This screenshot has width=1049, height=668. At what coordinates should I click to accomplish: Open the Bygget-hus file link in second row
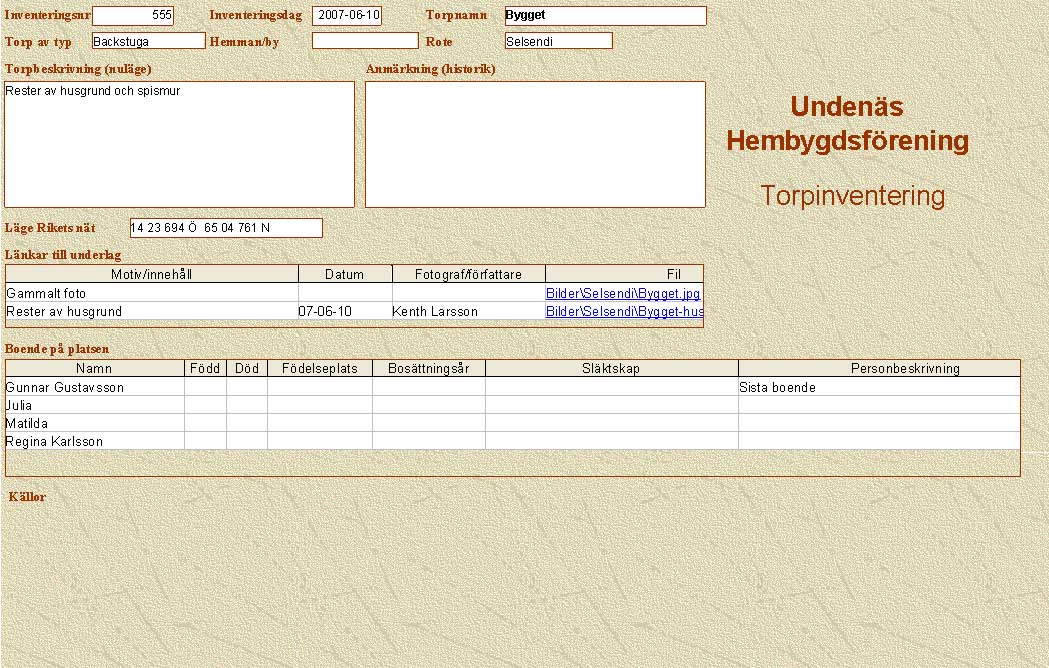(x=624, y=312)
